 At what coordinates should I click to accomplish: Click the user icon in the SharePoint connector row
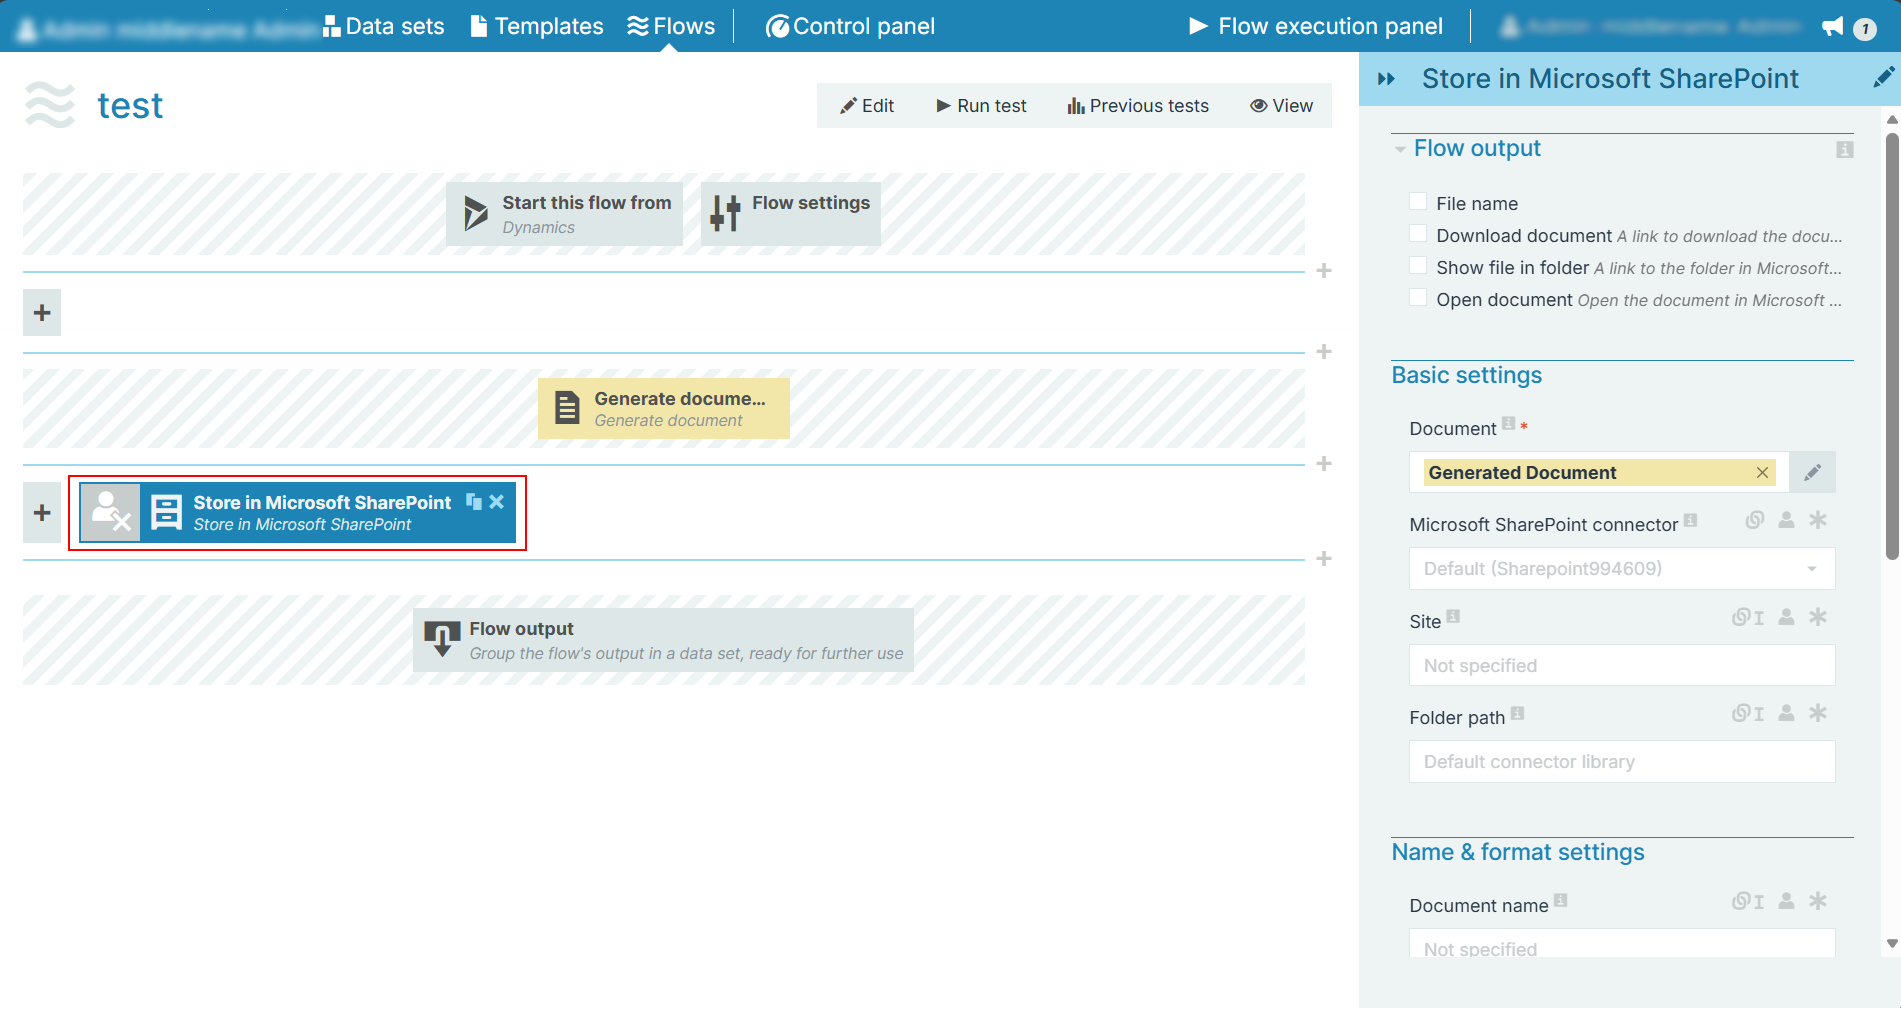pyautogui.click(x=1786, y=520)
